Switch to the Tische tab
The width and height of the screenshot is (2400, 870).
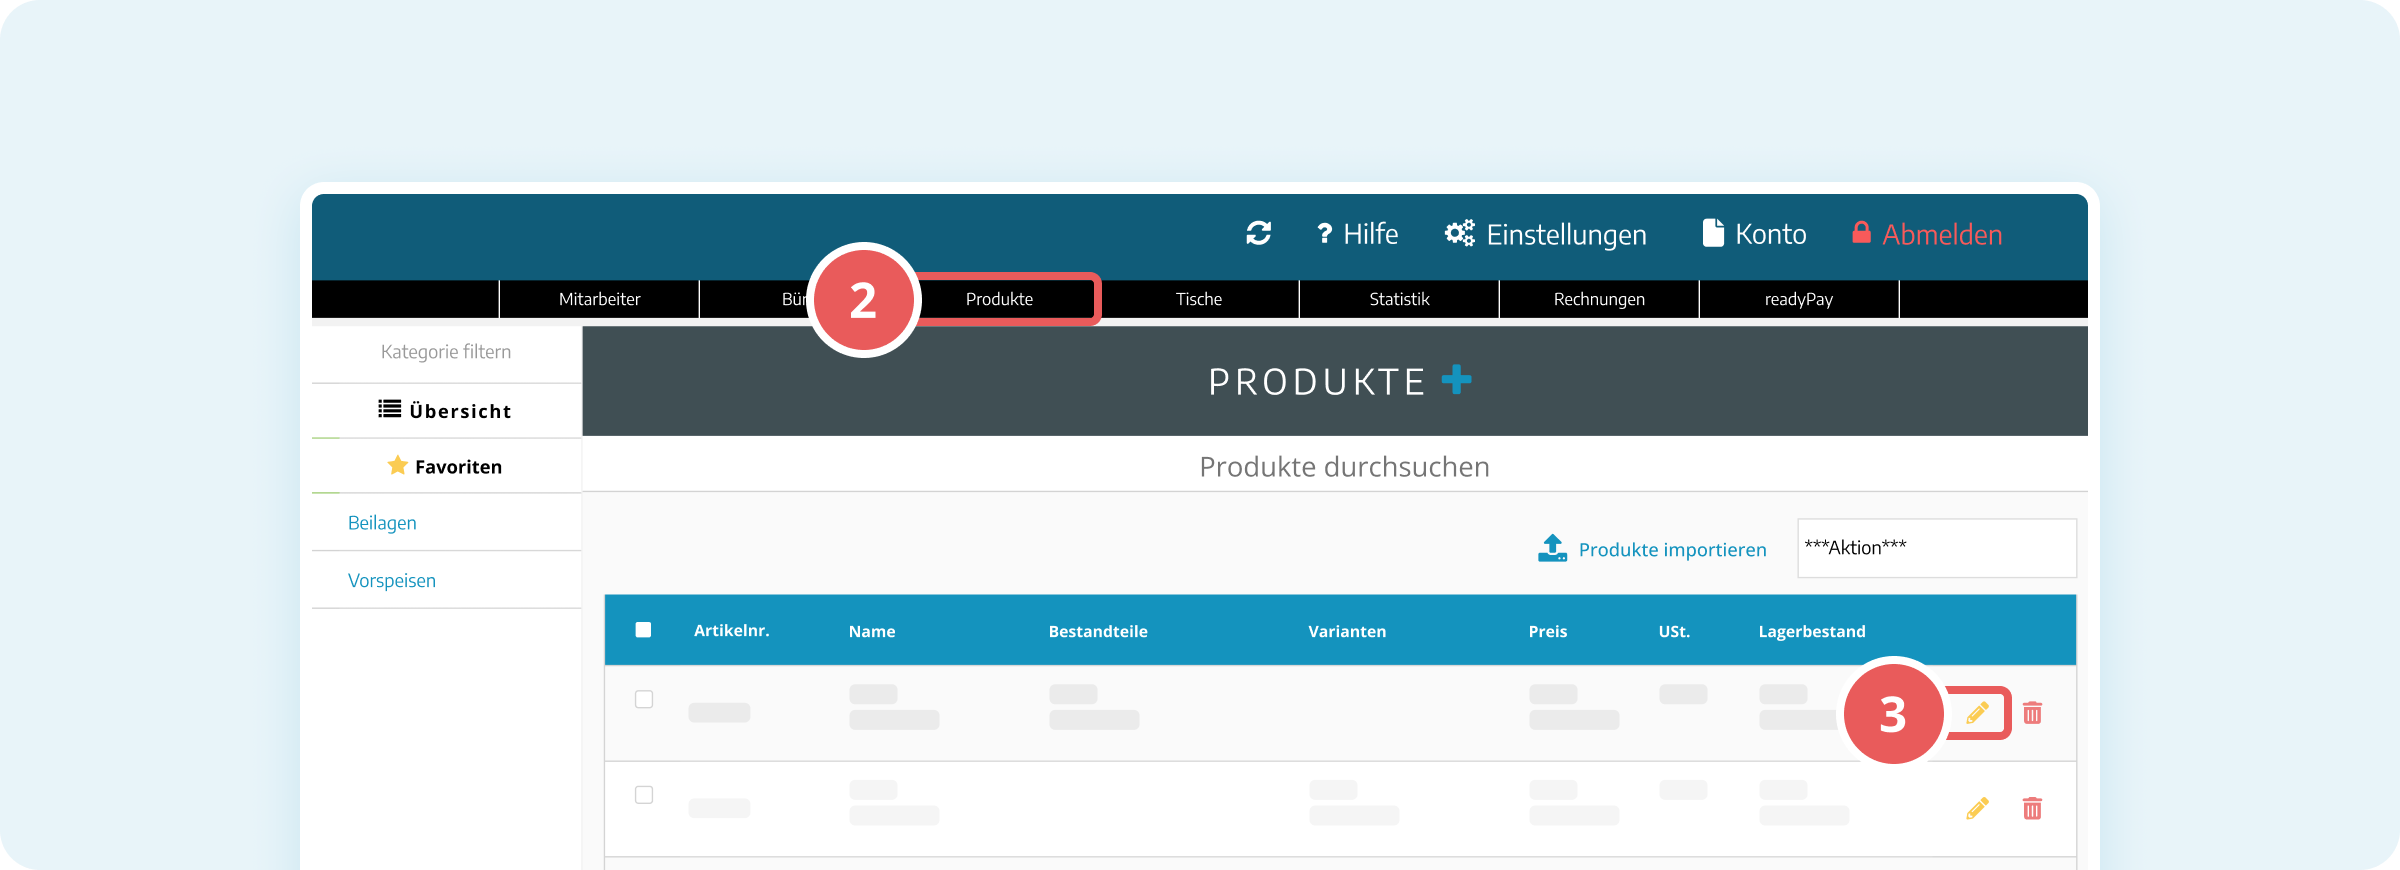(1199, 299)
